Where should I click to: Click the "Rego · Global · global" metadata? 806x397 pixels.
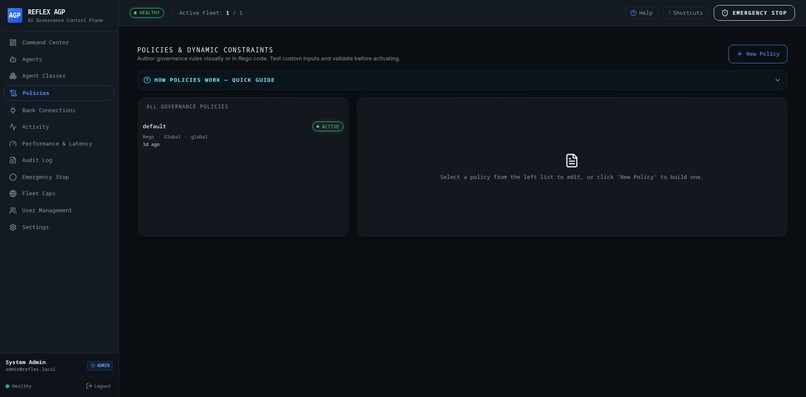coord(175,137)
